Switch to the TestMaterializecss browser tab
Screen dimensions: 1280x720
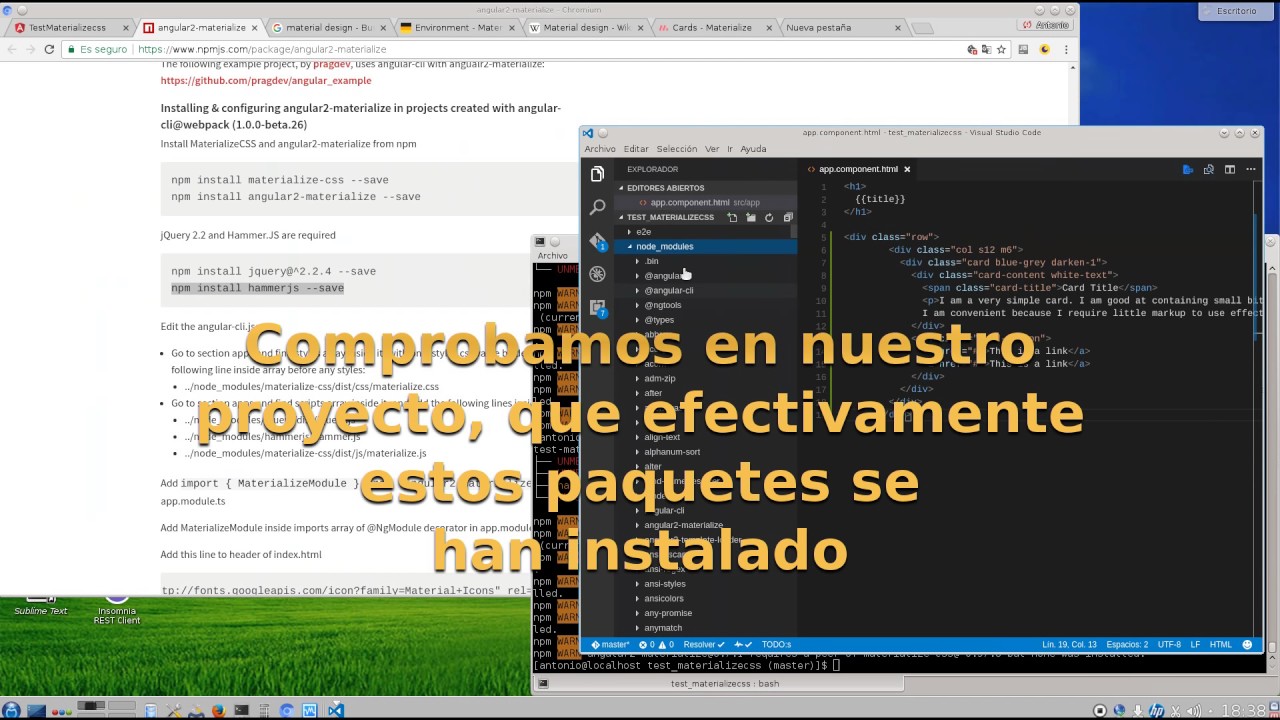[68, 28]
